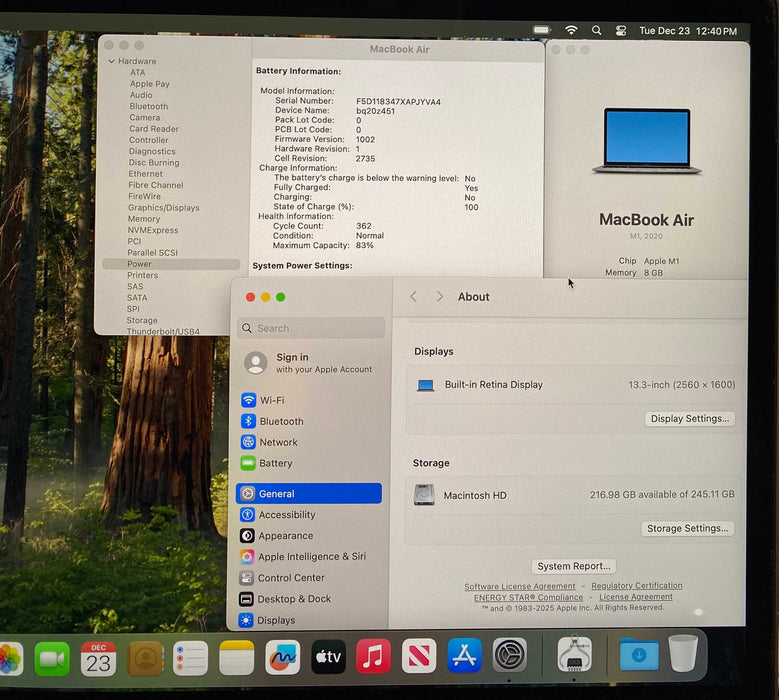
Task: Select Memory in System Information sidebar
Action: (144, 219)
